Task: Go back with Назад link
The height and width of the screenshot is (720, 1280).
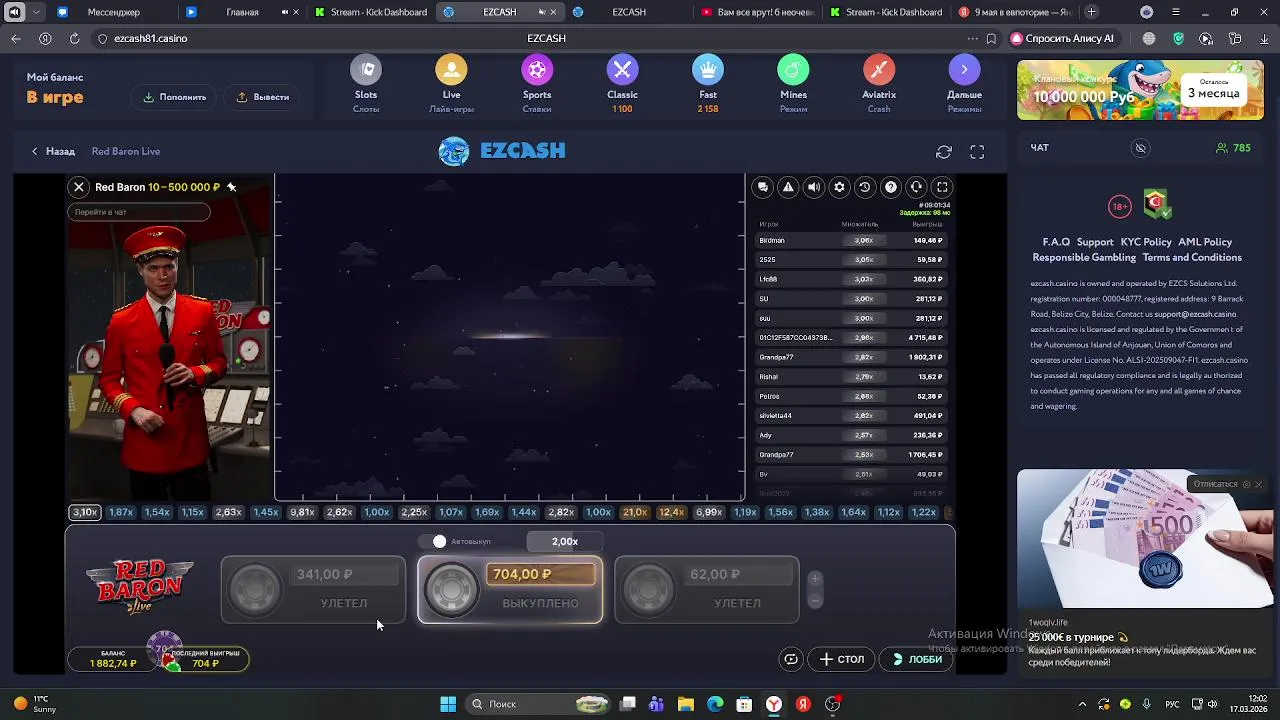Action: point(53,152)
